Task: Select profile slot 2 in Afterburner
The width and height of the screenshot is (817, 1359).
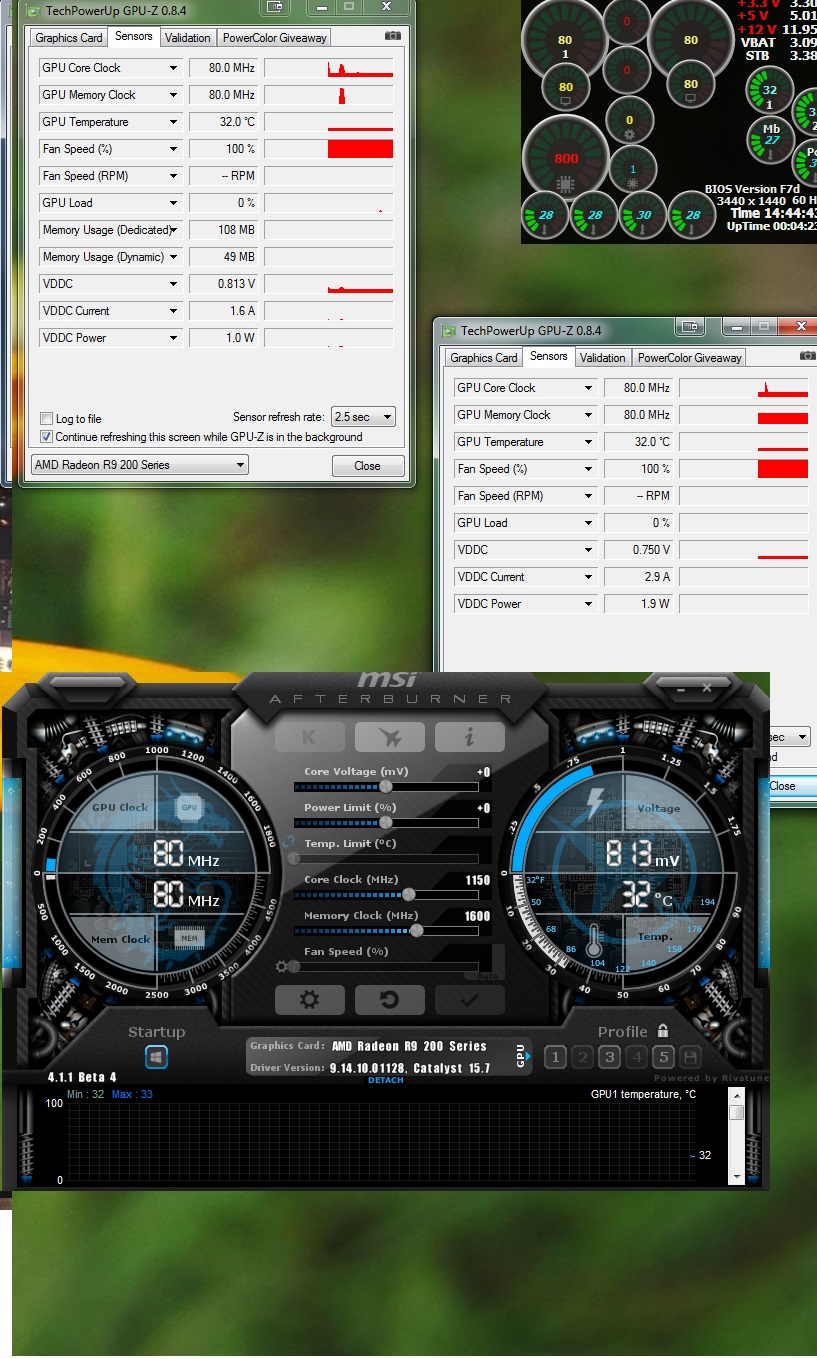Action: (x=583, y=1057)
